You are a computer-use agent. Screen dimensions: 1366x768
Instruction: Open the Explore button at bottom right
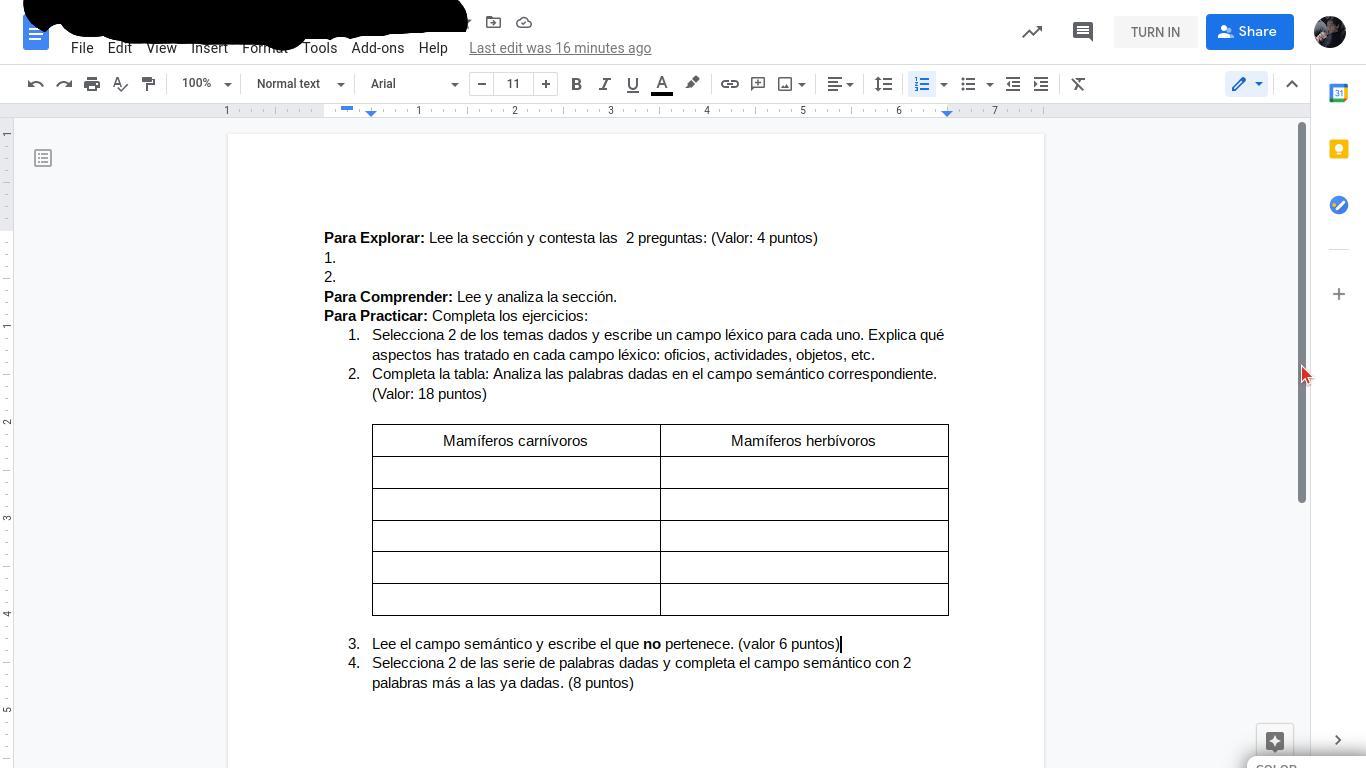click(1275, 741)
